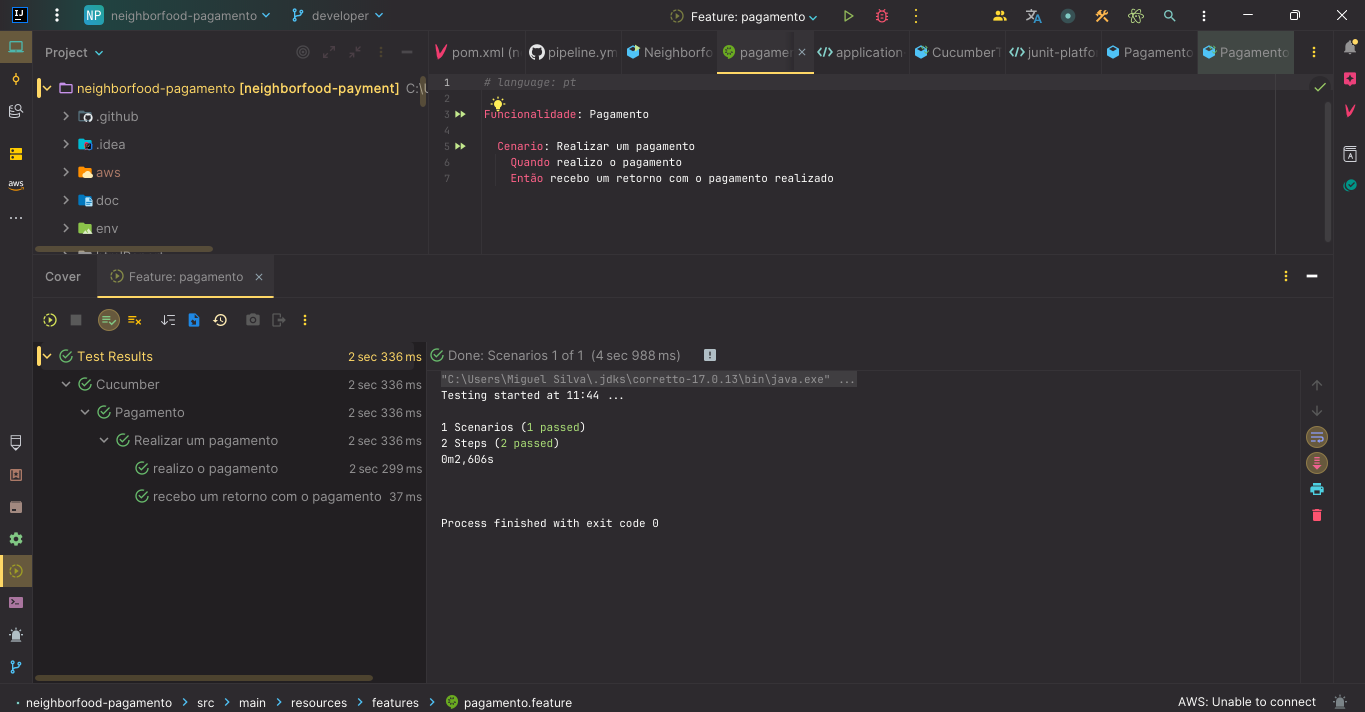Viewport: 1365px width, 712px height.
Task: Click the test tree horizontal scrollbar
Action: 205,678
